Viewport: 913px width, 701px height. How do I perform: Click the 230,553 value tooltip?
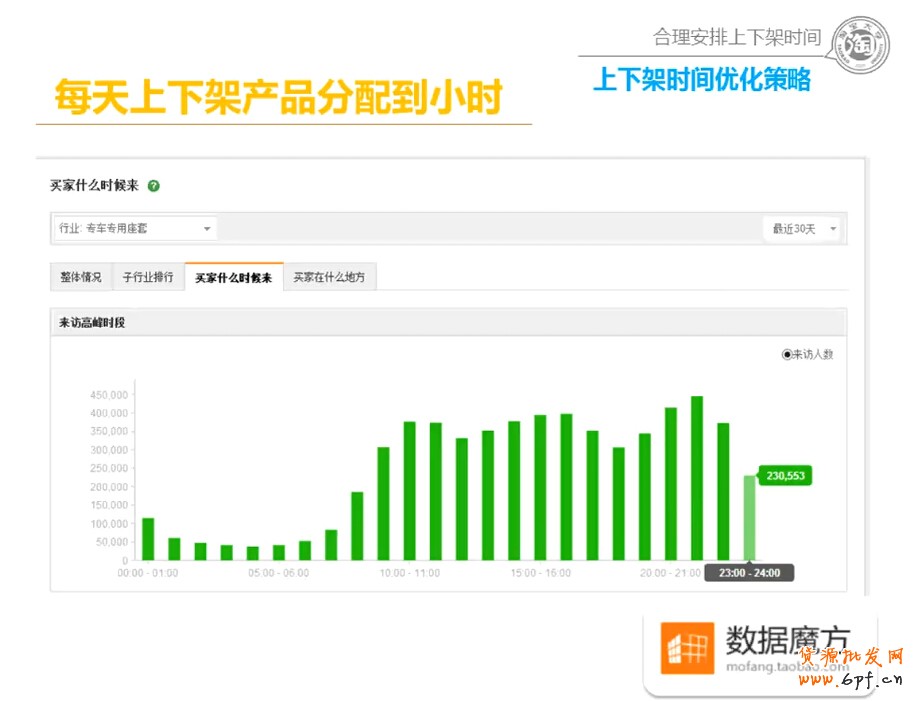coord(786,477)
